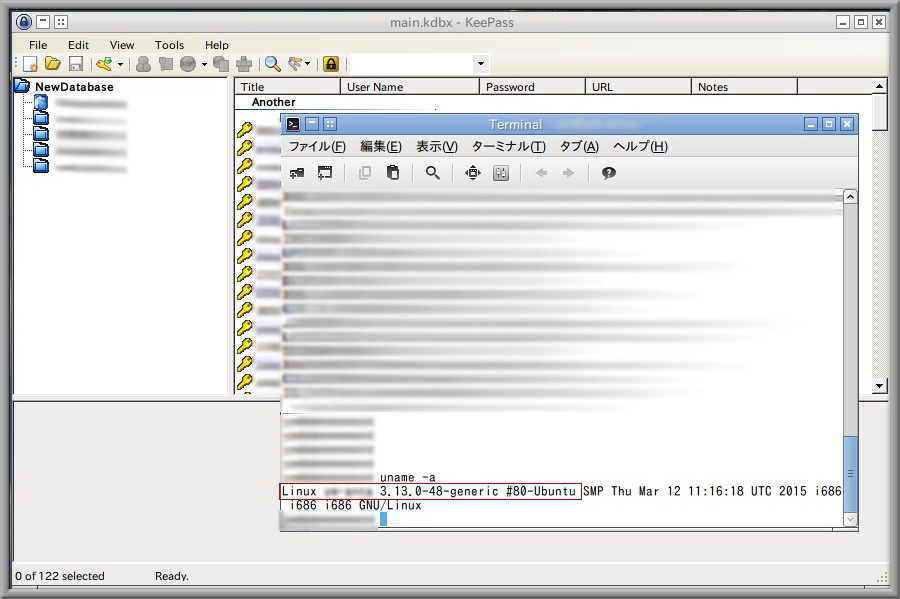Click into the KeePass quick search box
The width and height of the screenshot is (900, 599).
412,64
